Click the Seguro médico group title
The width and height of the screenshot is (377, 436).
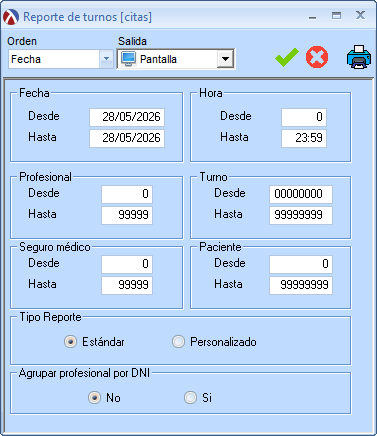(55, 247)
